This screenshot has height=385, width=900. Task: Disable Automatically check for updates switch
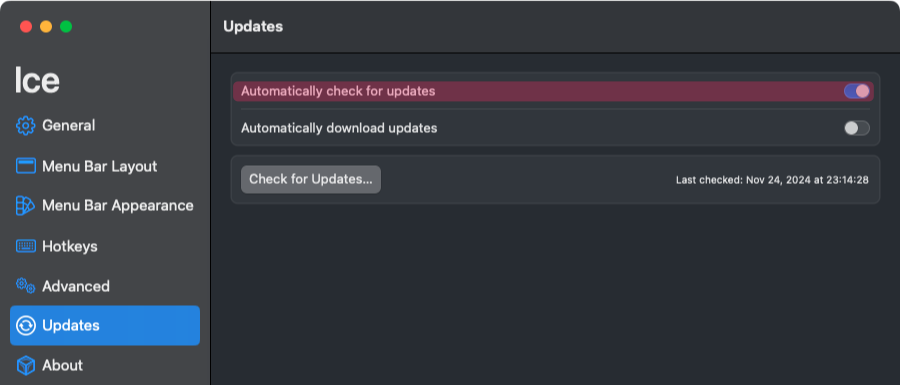coord(856,91)
